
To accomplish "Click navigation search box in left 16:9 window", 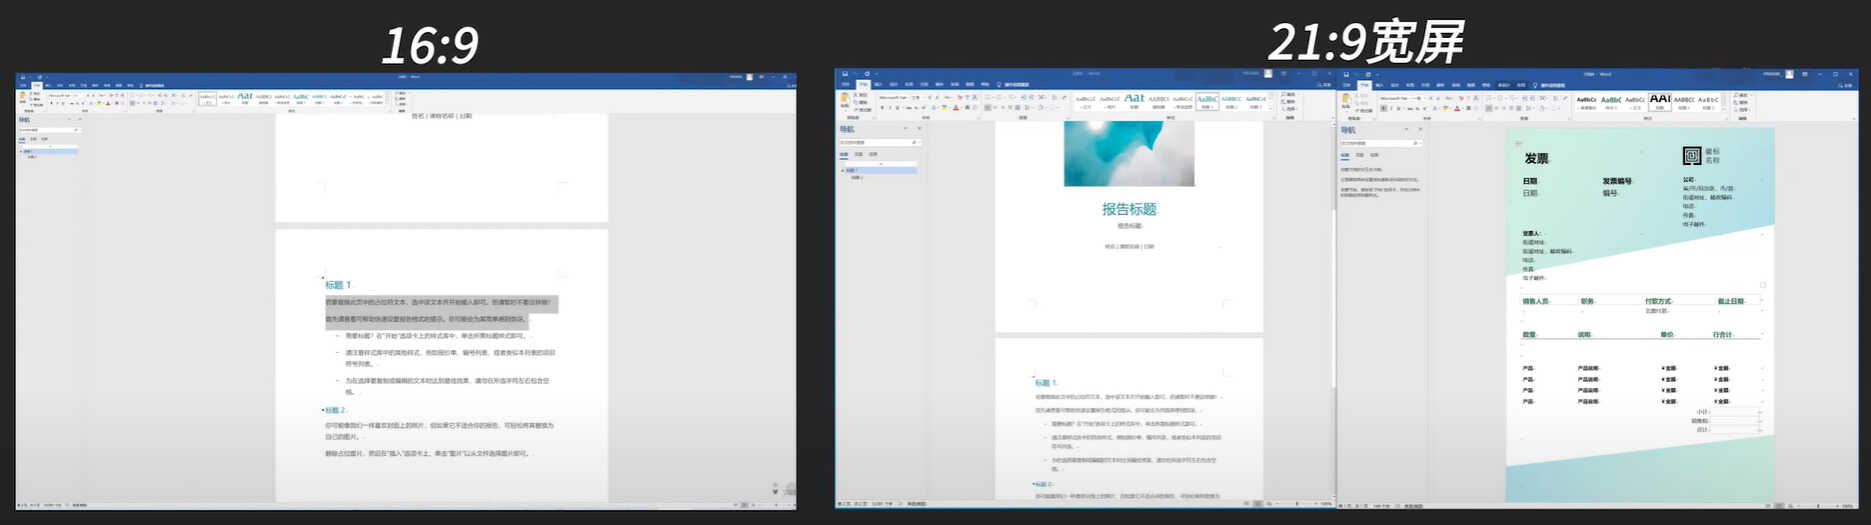I will 47,130.
